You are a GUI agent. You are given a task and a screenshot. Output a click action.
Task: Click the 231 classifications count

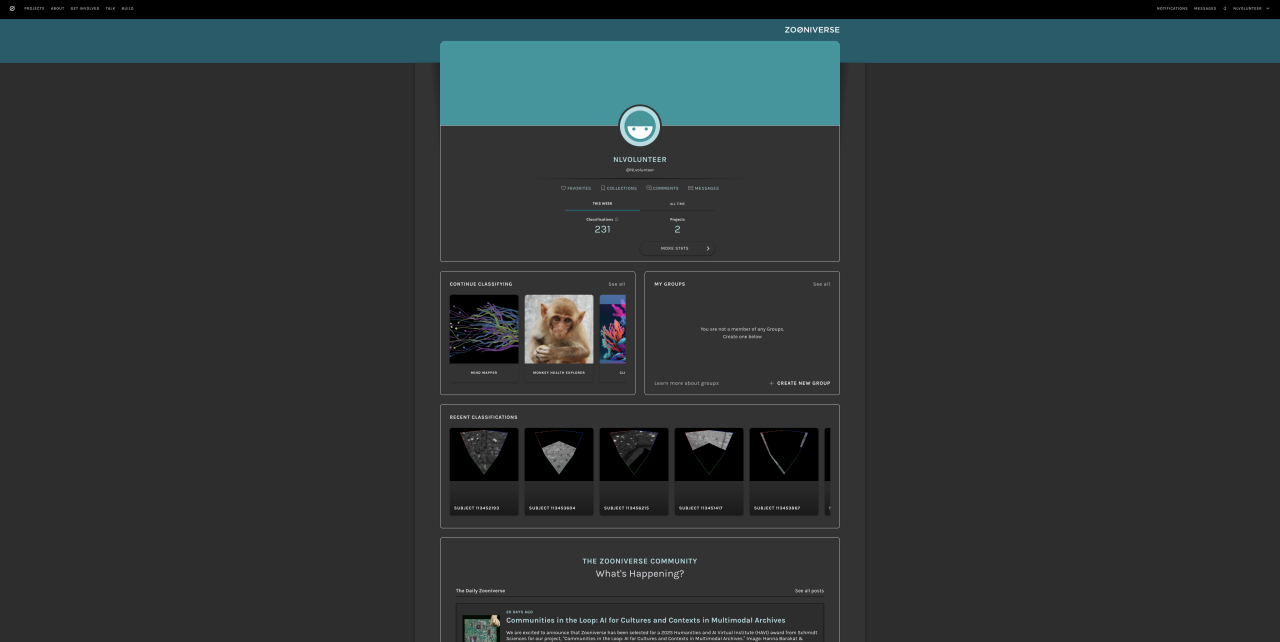point(602,229)
